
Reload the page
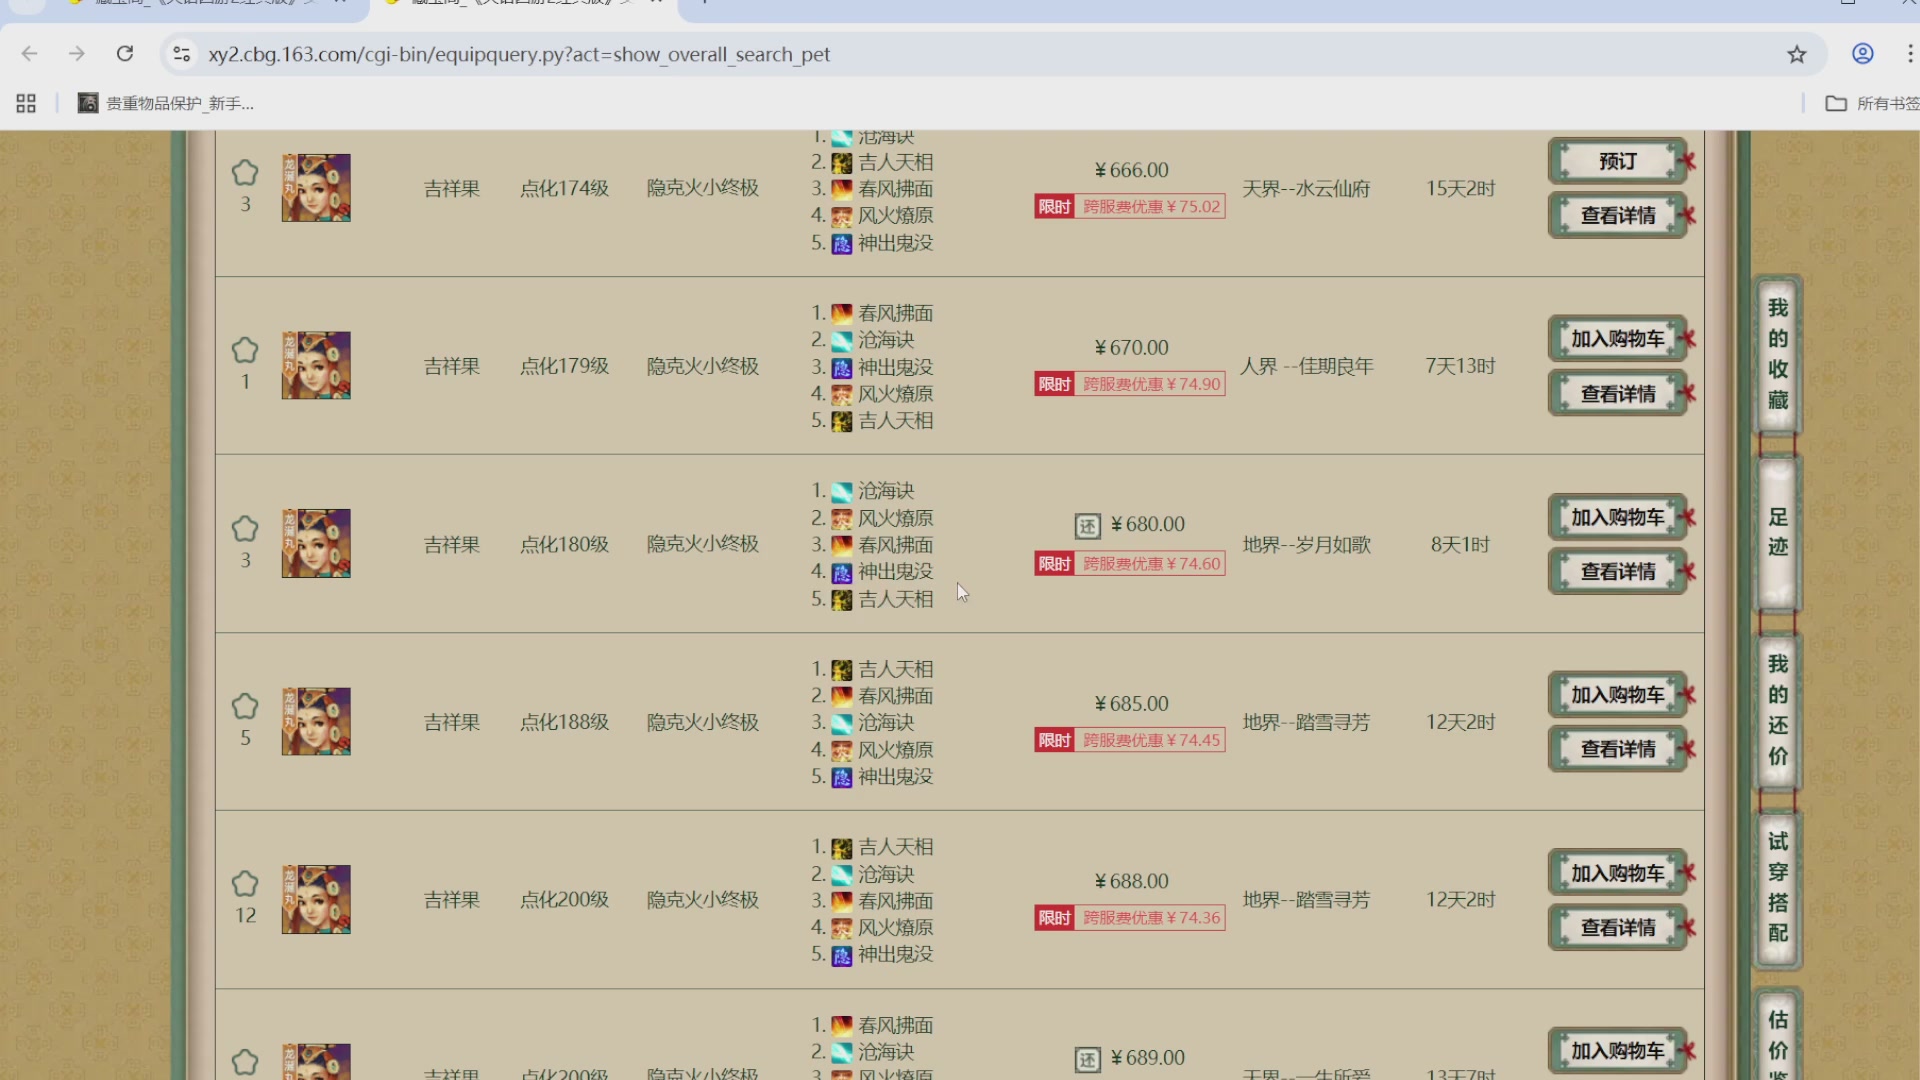(x=125, y=54)
